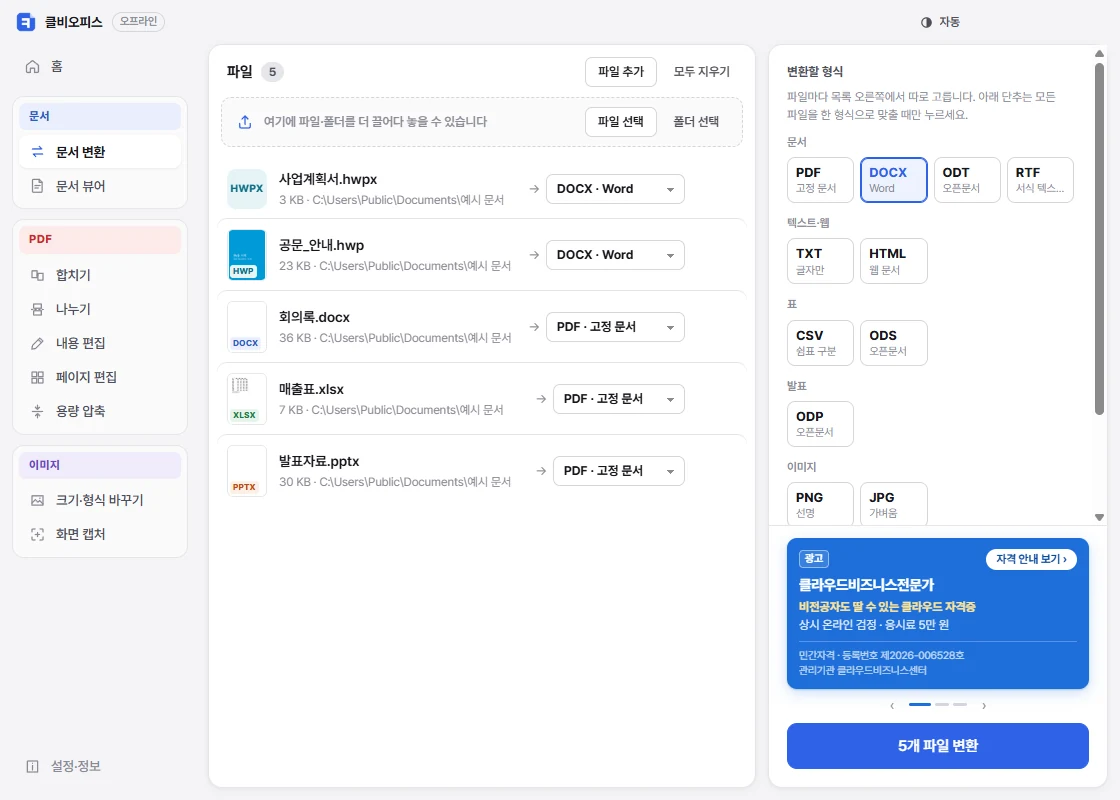Open format dropdown for 공문_안내.hwp
The height and width of the screenshot is (800, 1120).
615,255
